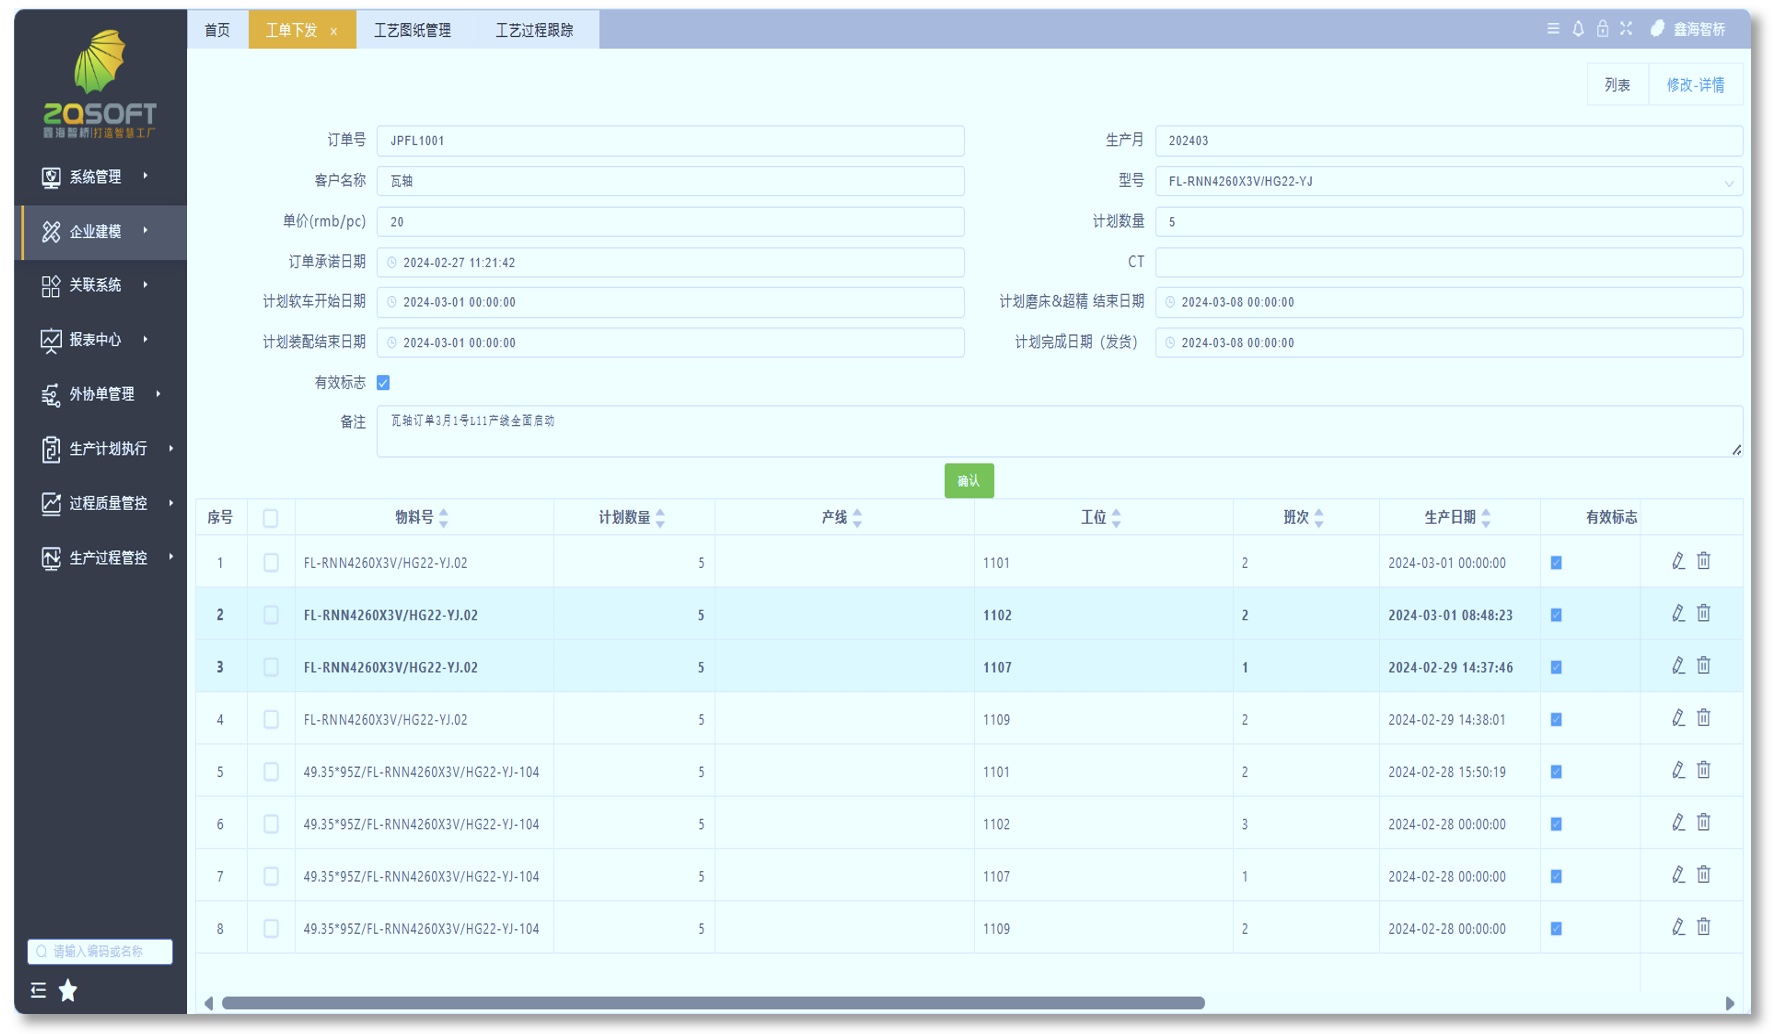Image resolution: width=1778 pixels, height=1034 pixels.
Task: Open the top bar hamburger menu icon
Action: 1553,29
